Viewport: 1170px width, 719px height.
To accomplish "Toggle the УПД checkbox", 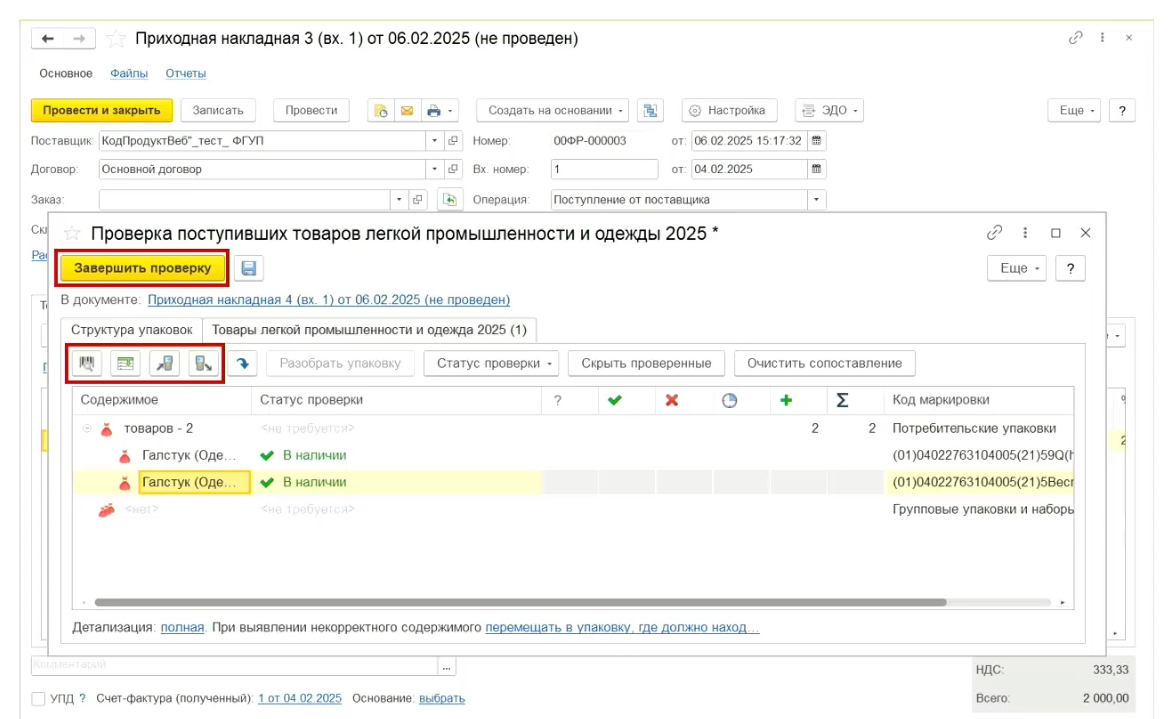I will click(x=38, y=698).
